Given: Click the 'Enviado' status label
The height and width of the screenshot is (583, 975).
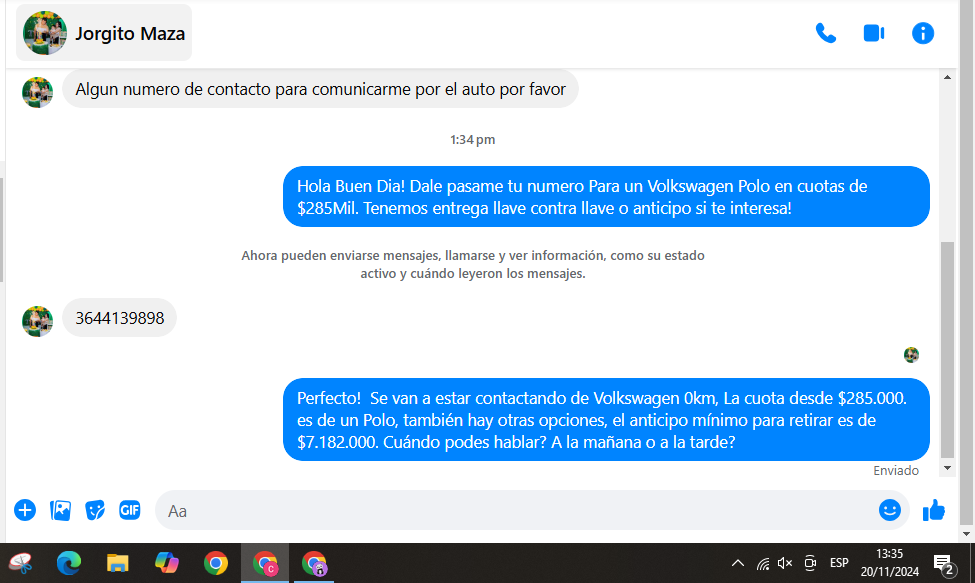Looking at the screenshot, I should tap(895, 471).
